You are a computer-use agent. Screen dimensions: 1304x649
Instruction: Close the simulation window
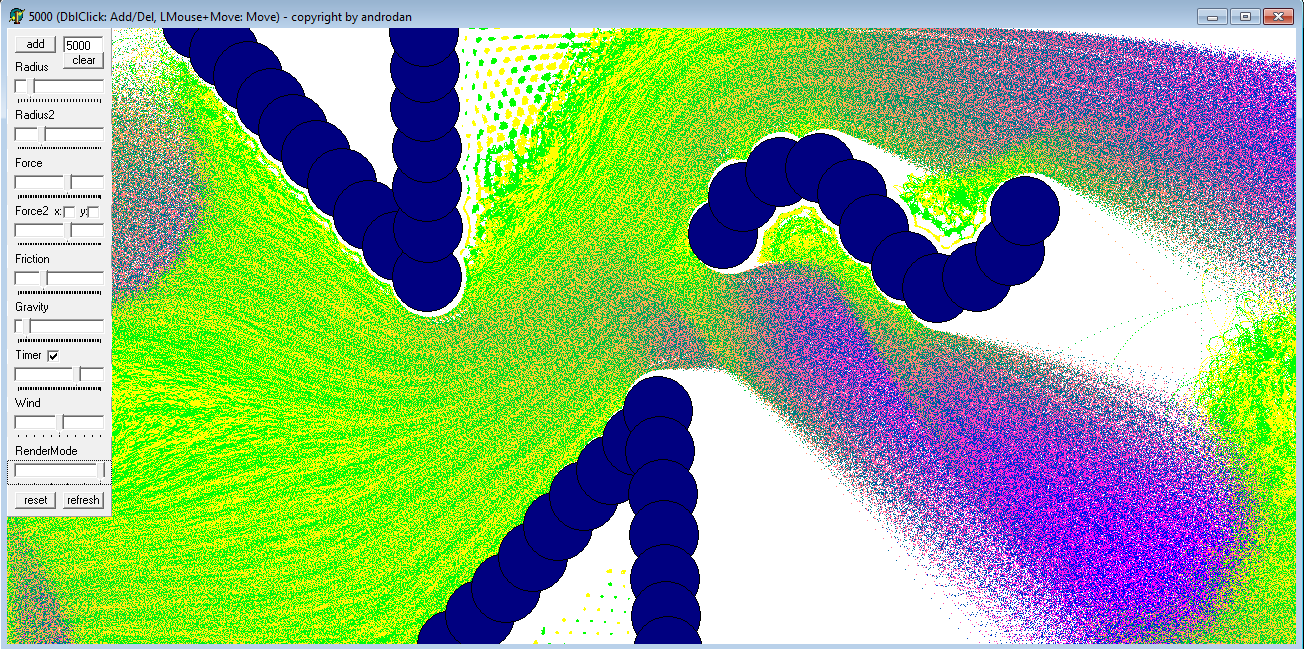pyautogui.click(x=1277, y=16)
